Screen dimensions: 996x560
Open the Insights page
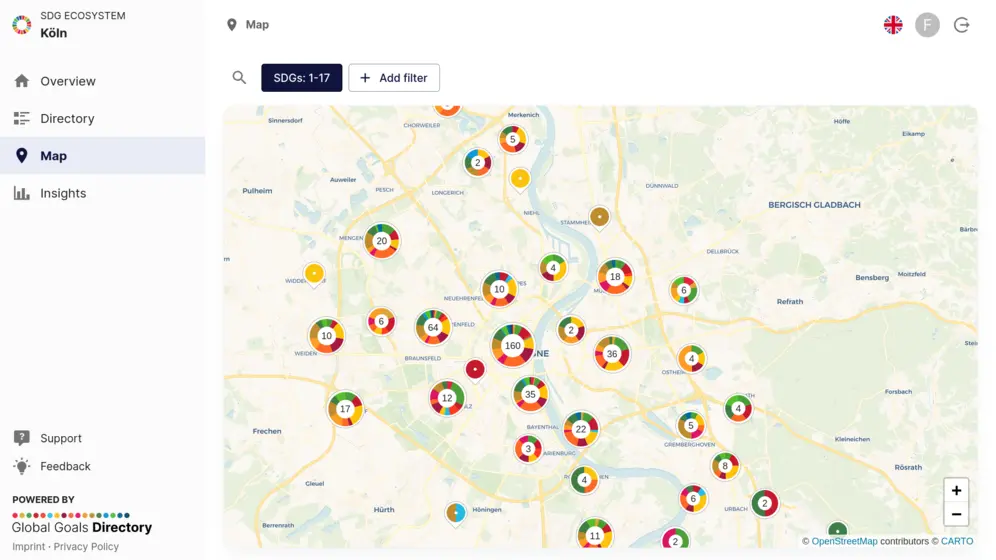tap(102, 193)
